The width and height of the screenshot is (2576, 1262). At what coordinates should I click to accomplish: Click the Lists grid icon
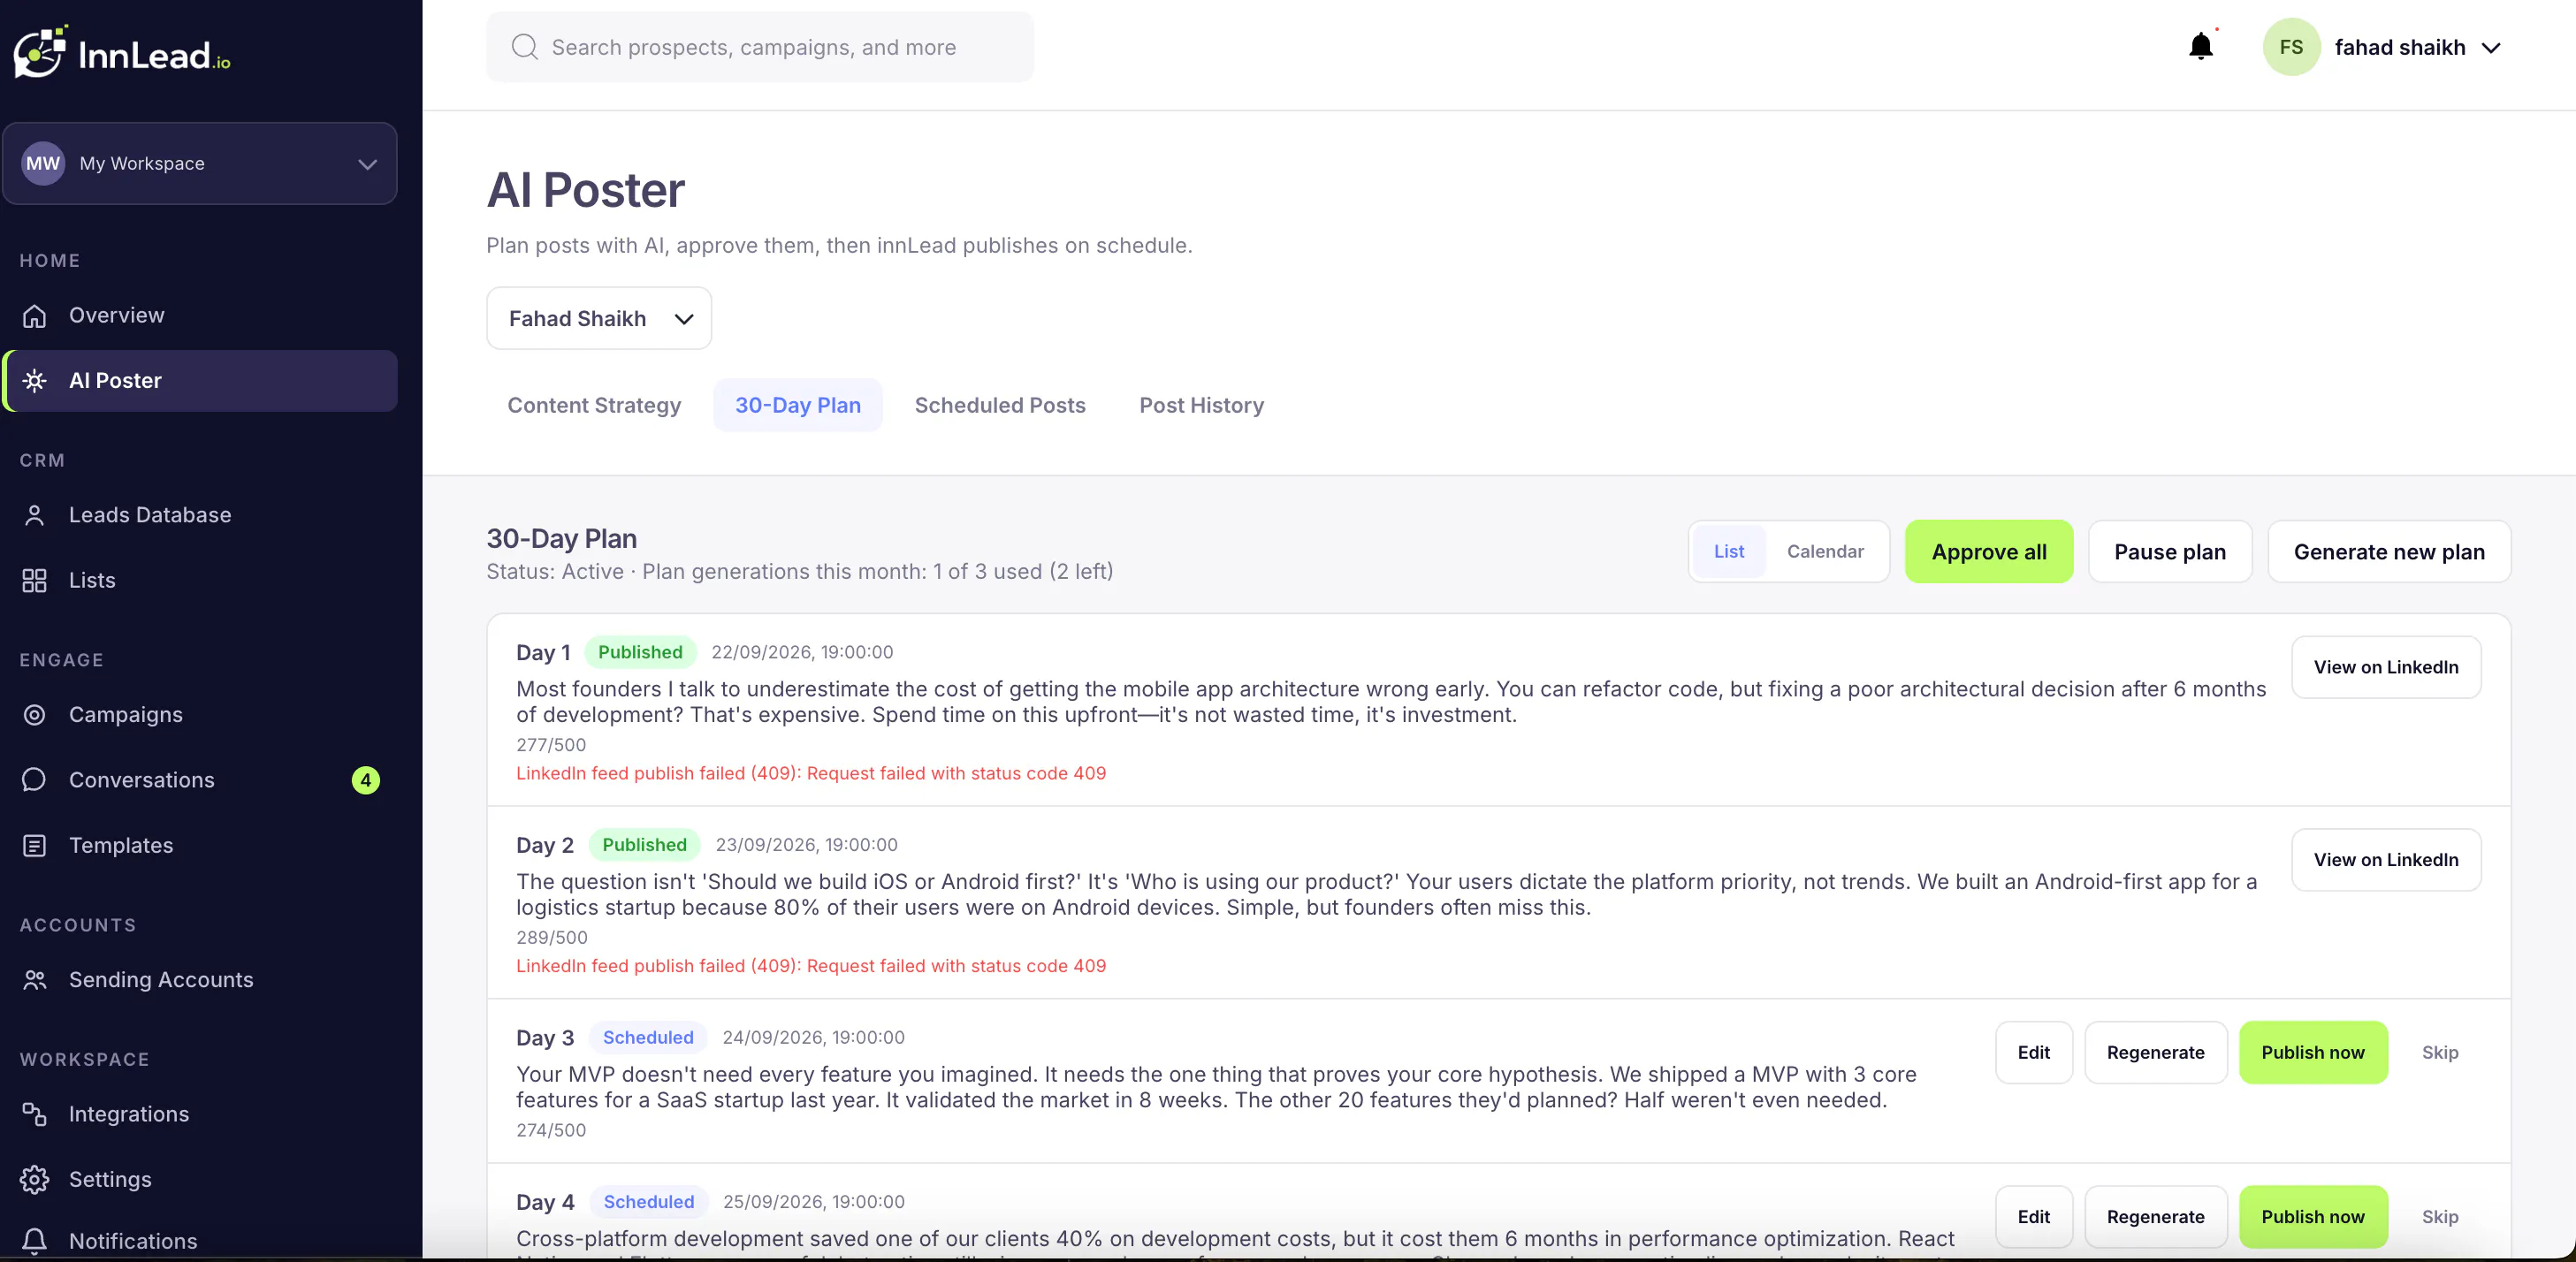point(35,580)
